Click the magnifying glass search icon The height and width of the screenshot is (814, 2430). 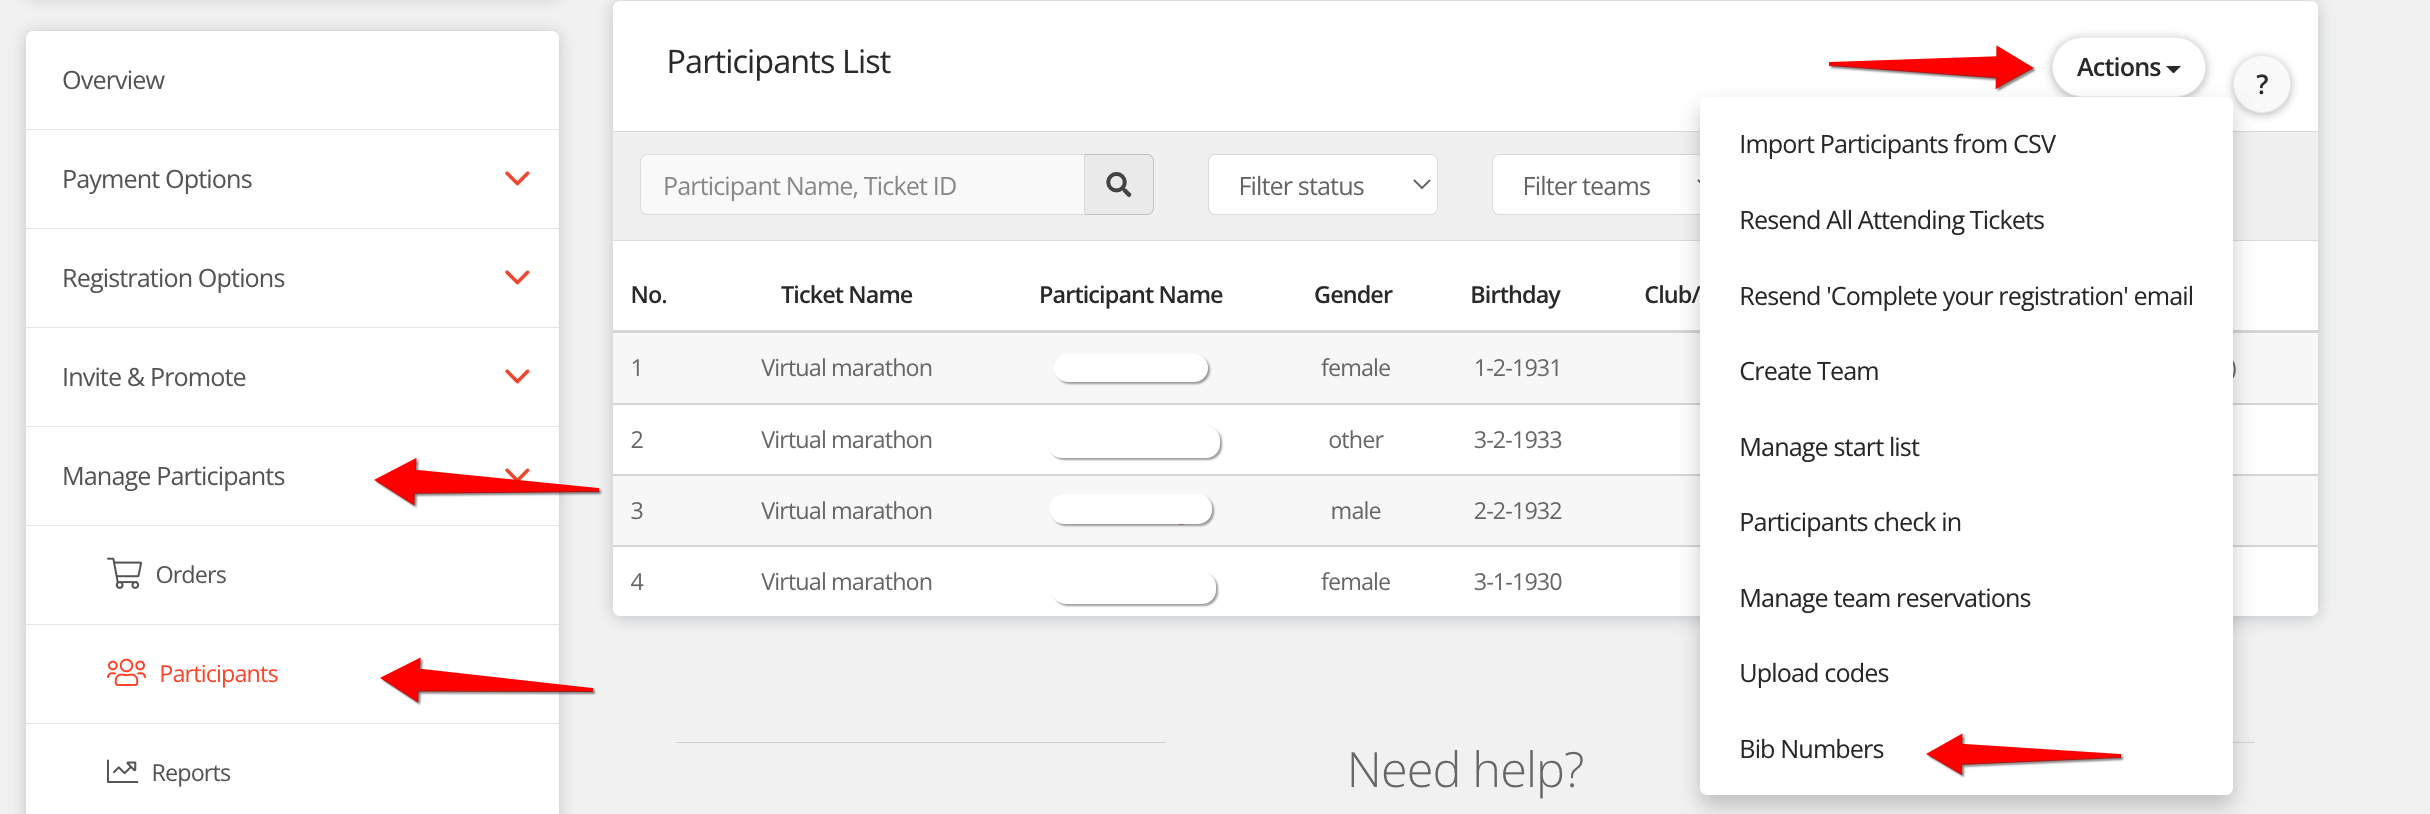(1118, 185)
